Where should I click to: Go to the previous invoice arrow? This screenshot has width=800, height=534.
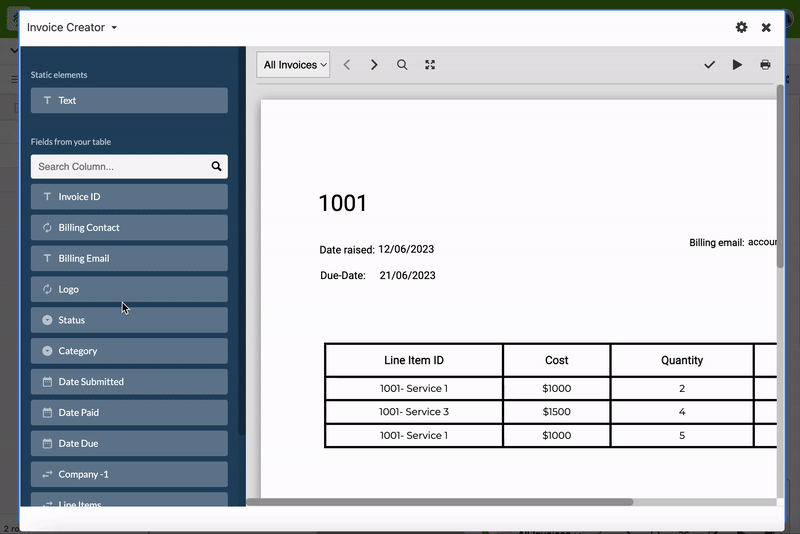tap(347, 65)
